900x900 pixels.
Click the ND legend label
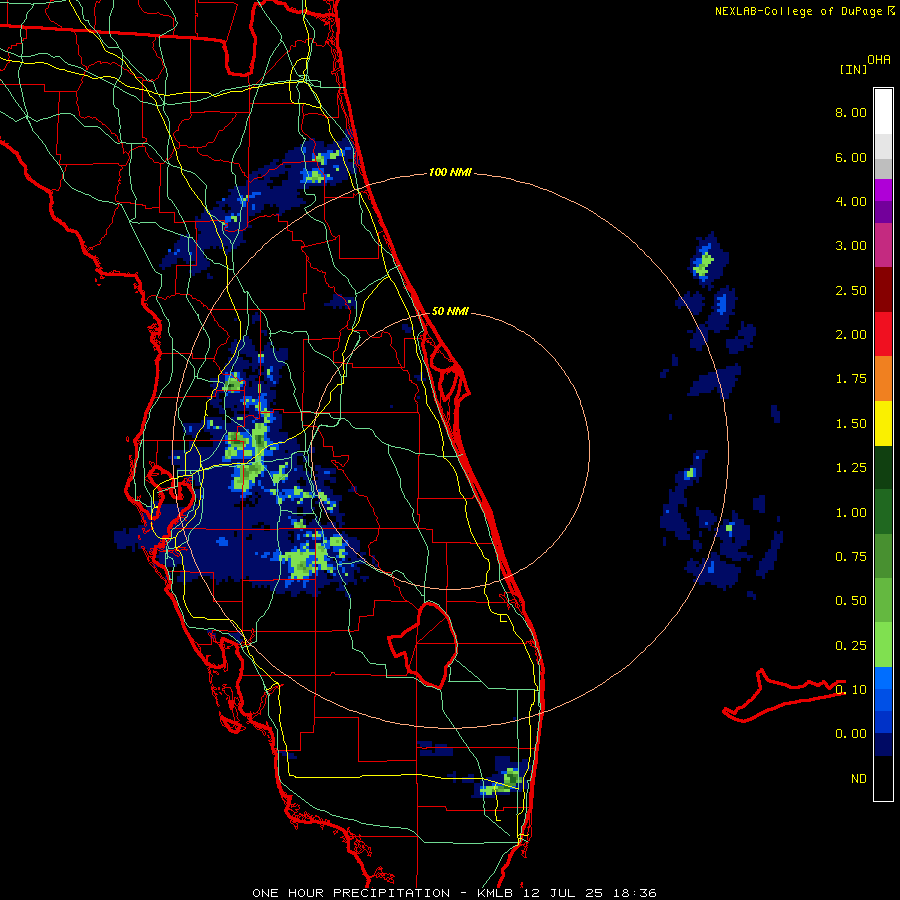[859, 779]
